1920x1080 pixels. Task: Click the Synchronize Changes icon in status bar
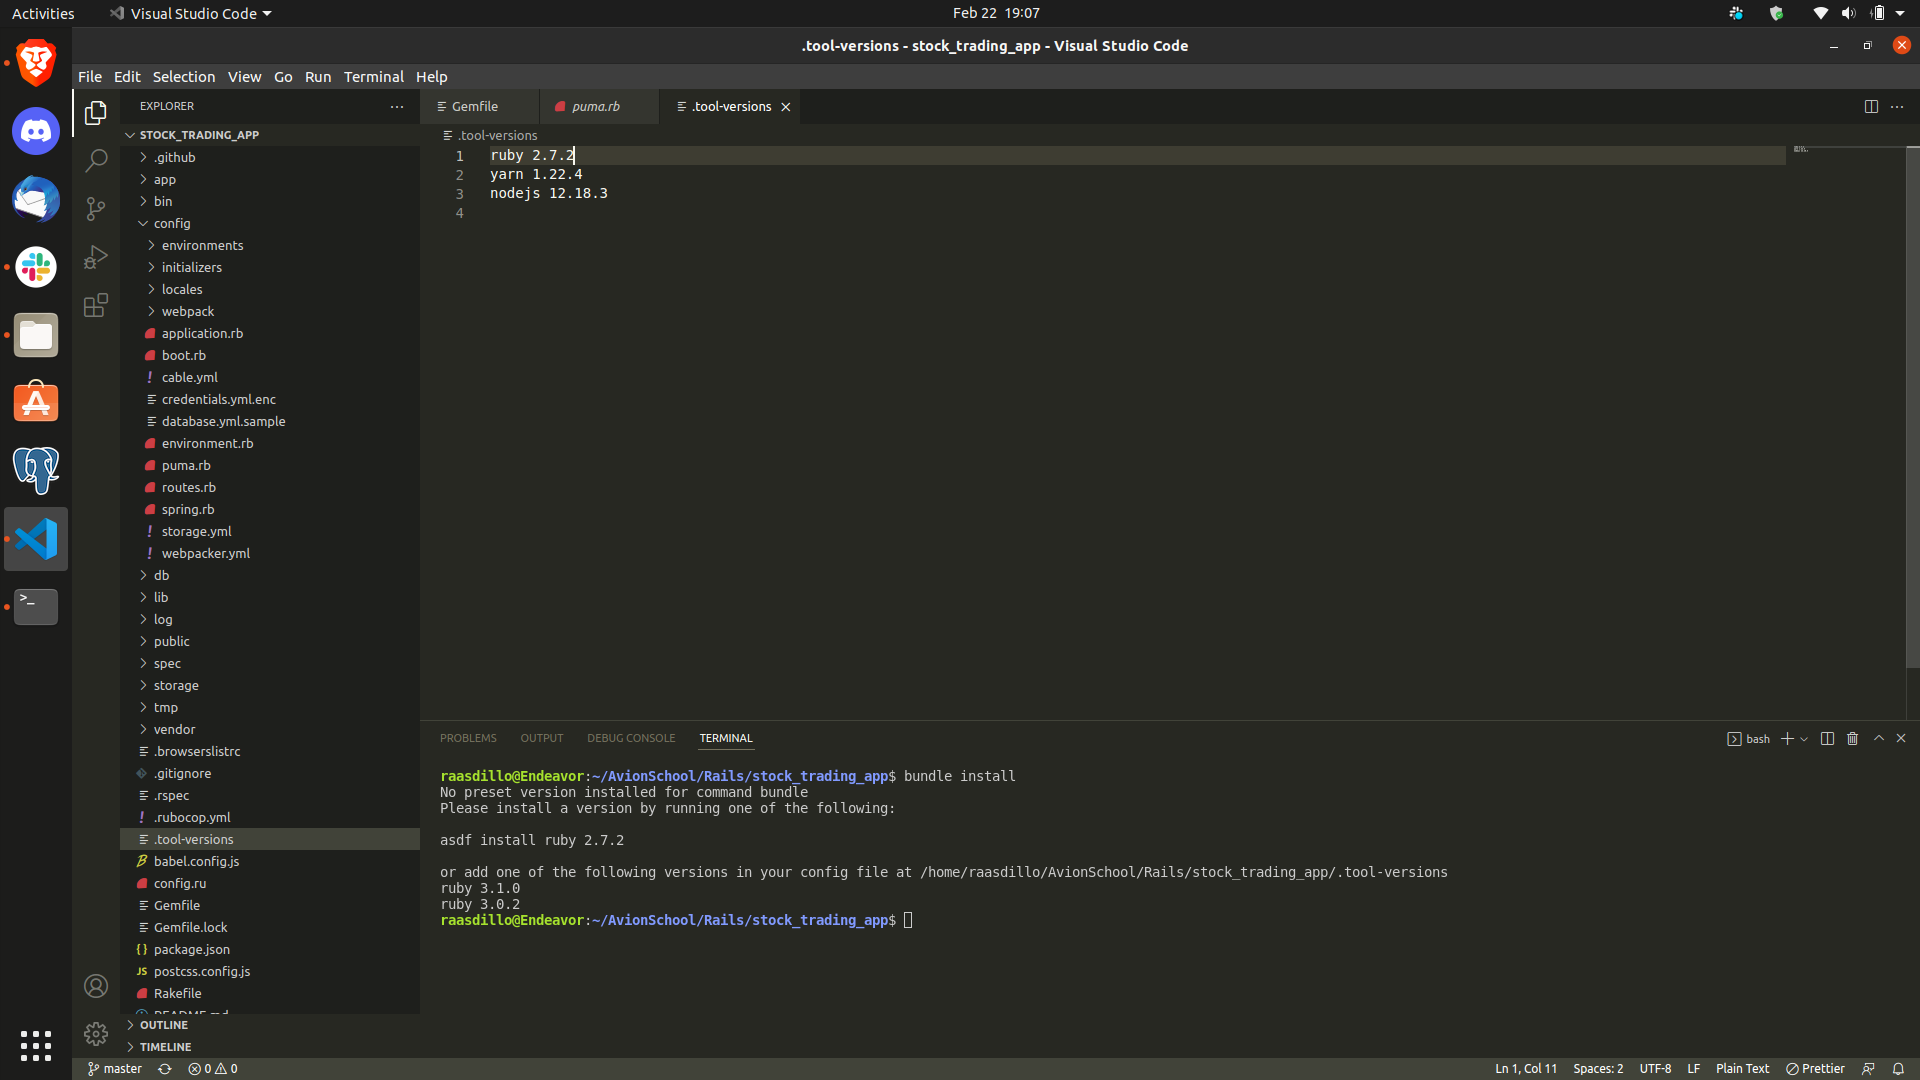(x=165, y=1068)
